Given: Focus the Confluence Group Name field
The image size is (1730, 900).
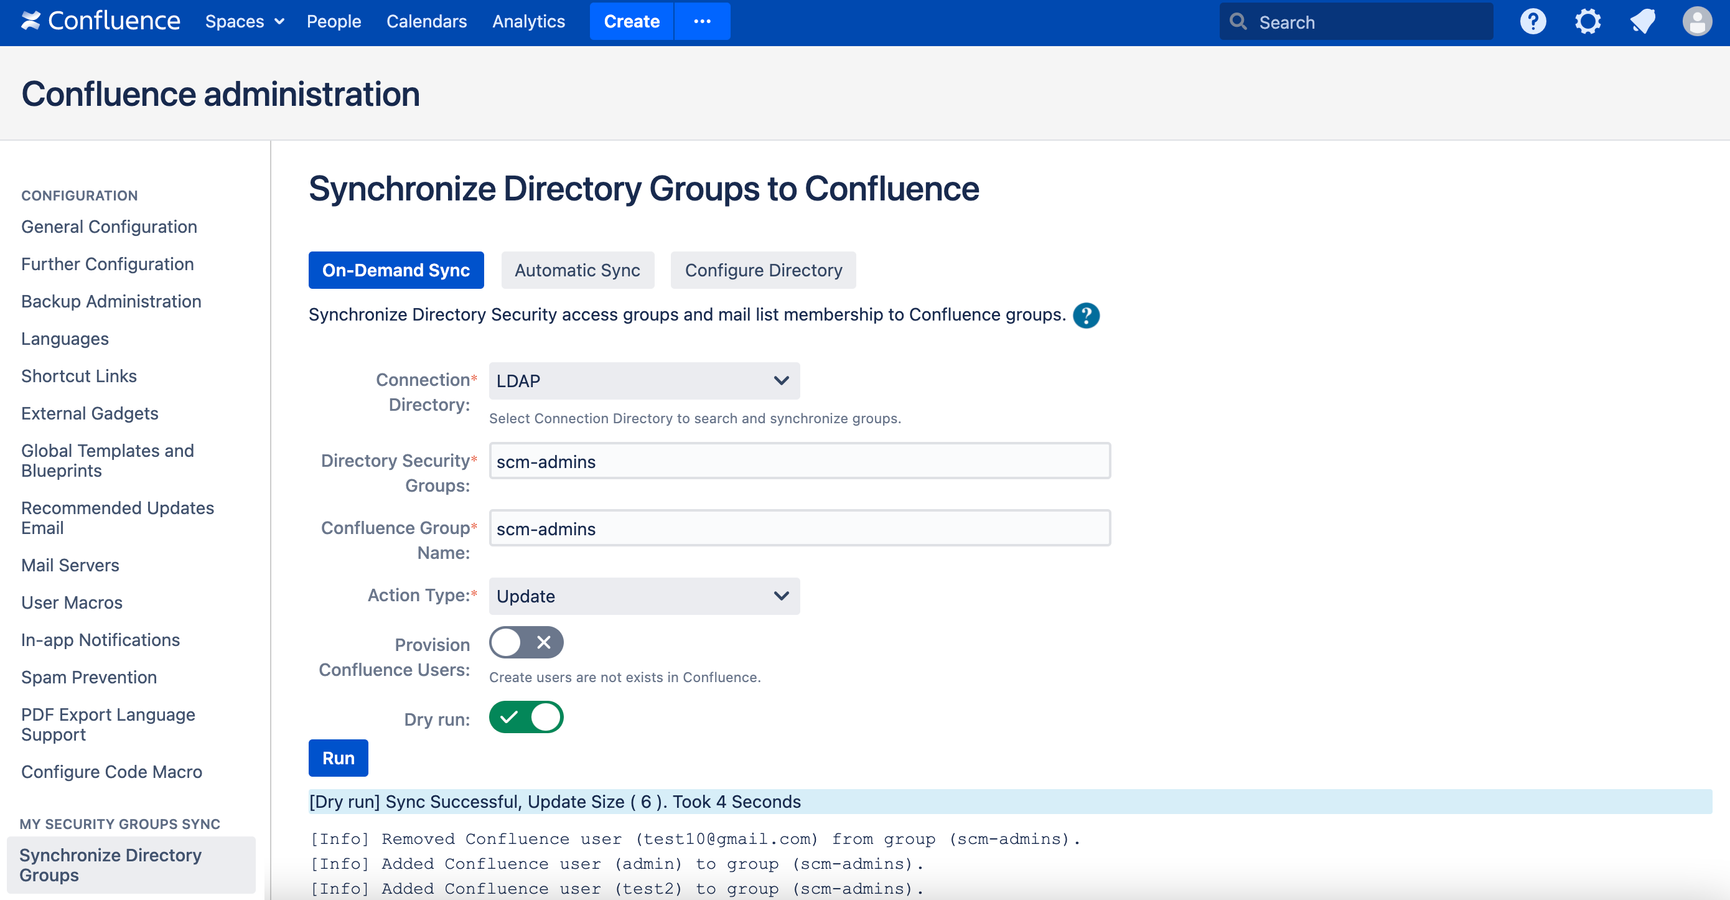Looking at the screenshot, I should pyautogui.click(x=800, y=528).
